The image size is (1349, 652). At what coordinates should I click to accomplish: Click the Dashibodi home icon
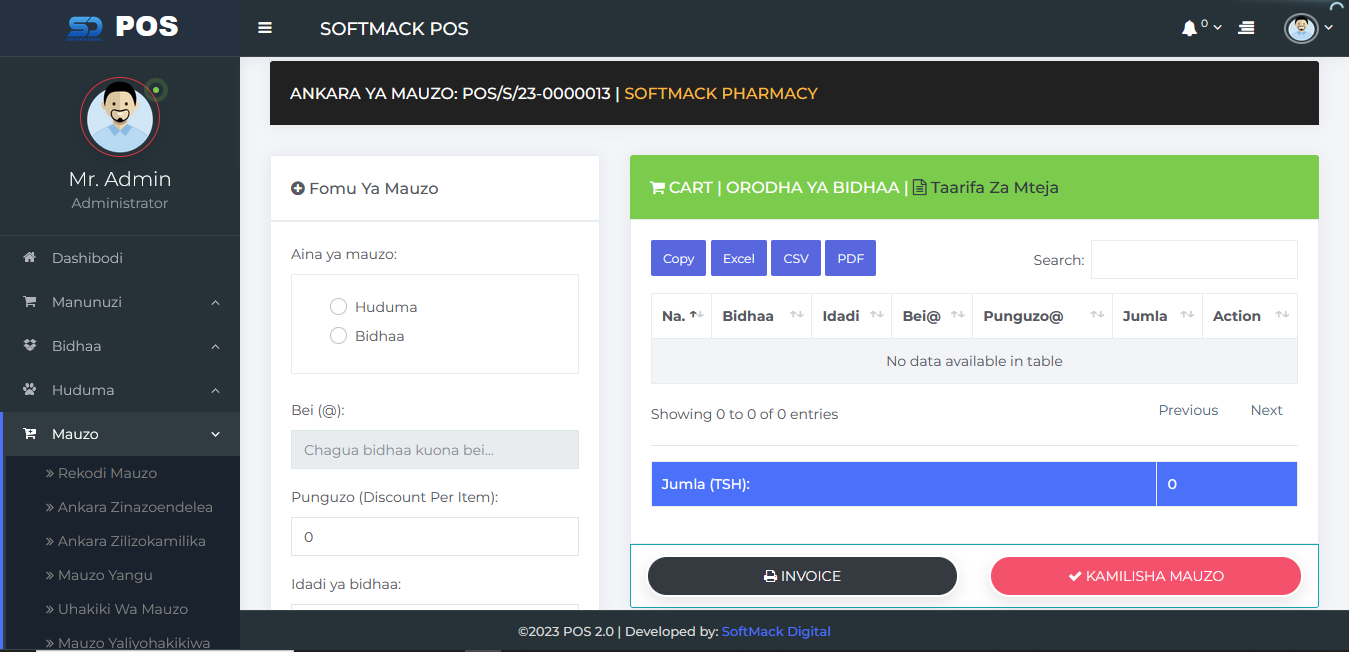pos(30,258)
